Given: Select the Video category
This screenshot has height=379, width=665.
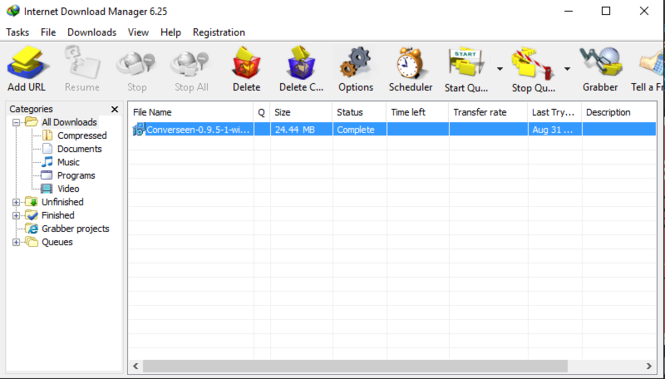Looking at the screenshot, I should [68, 189].
